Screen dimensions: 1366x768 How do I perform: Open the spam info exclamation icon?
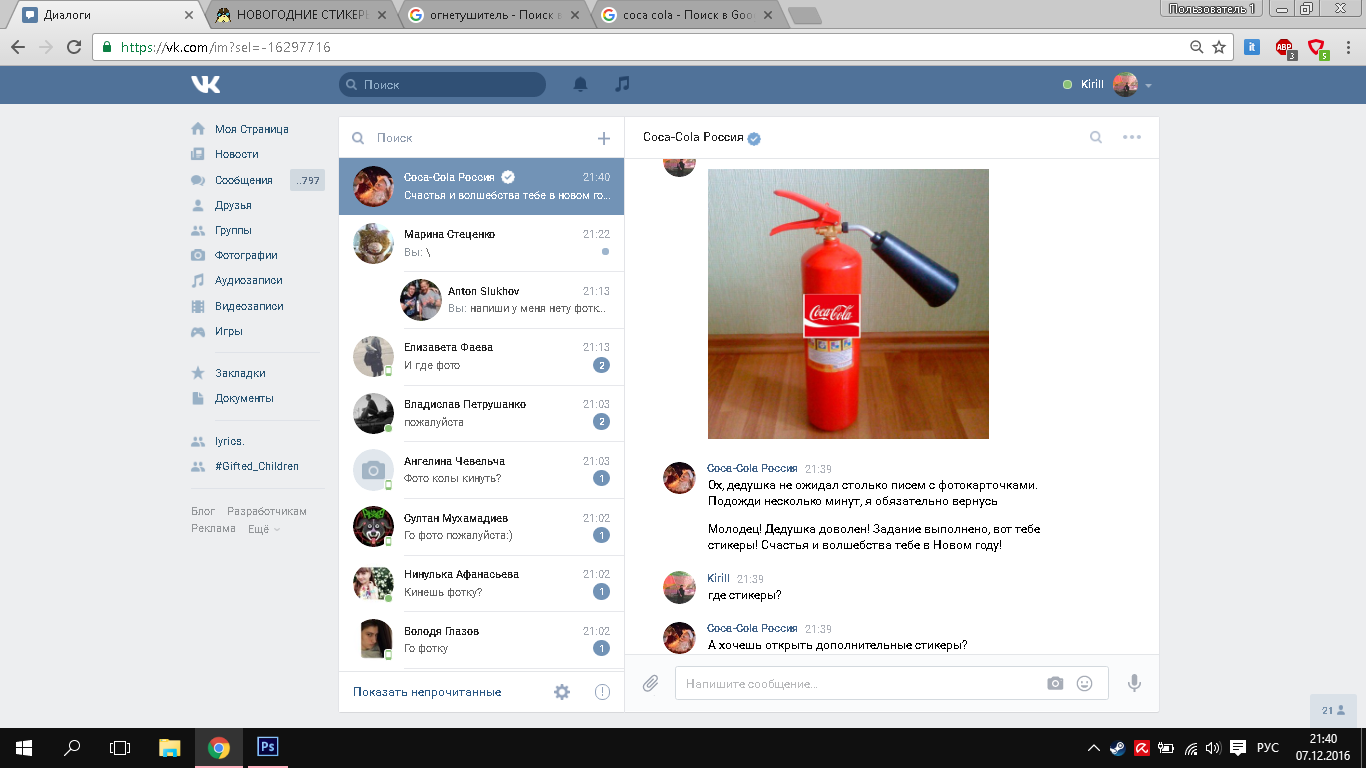tap(602, 692)
